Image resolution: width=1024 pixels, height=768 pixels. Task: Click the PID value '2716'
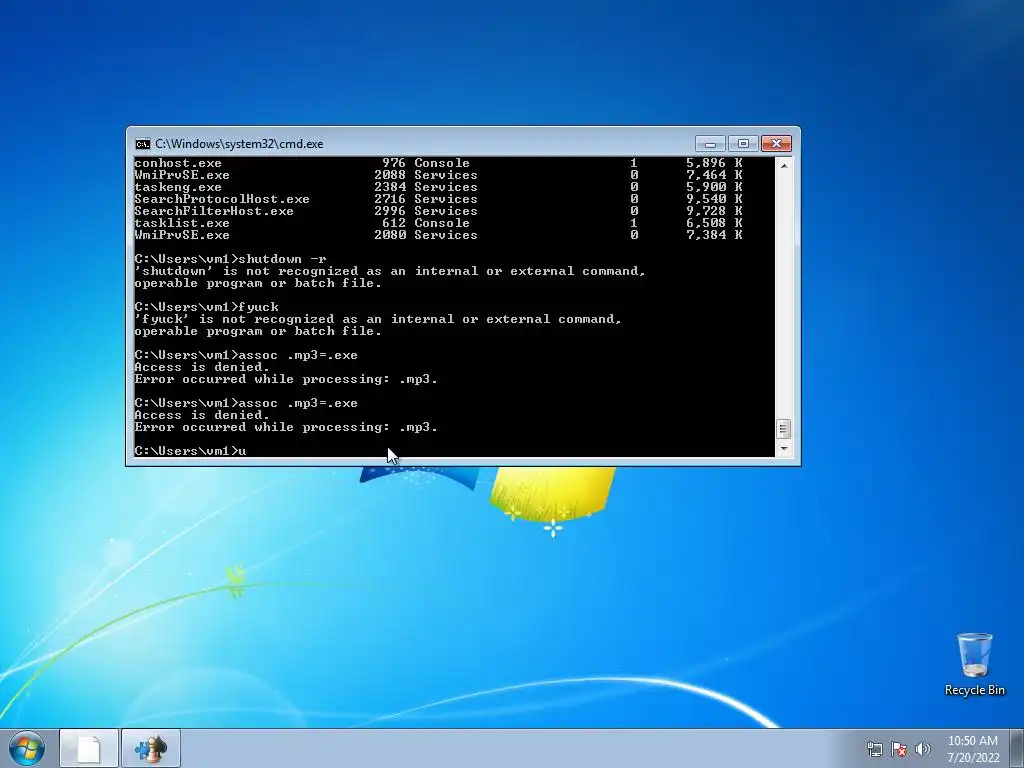click(x=390, y=199)
